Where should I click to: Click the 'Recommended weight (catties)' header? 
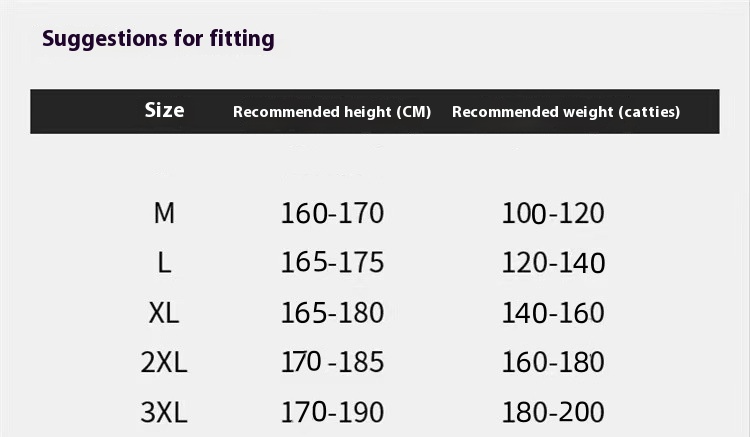[566, 112]
